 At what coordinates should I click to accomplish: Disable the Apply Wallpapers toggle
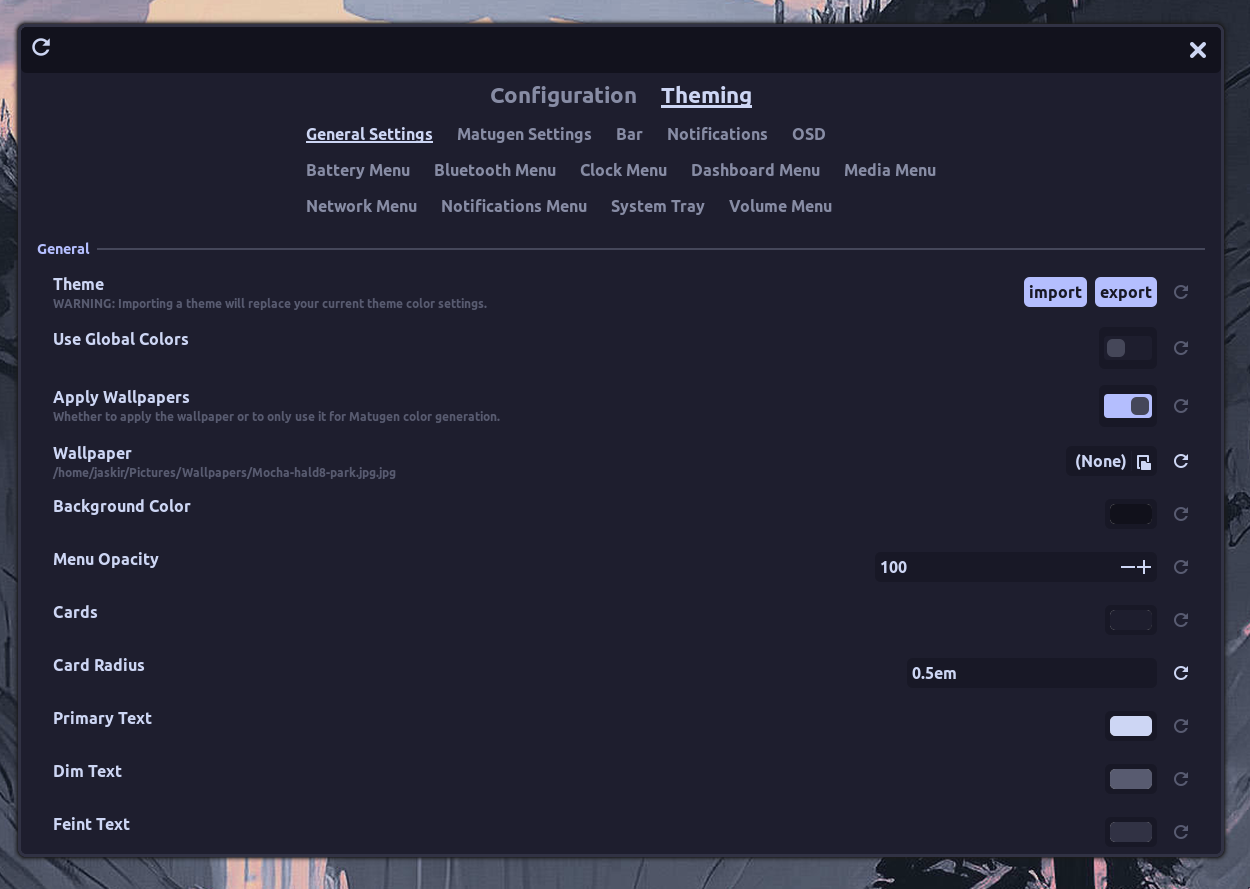[x=1127, y=406]
